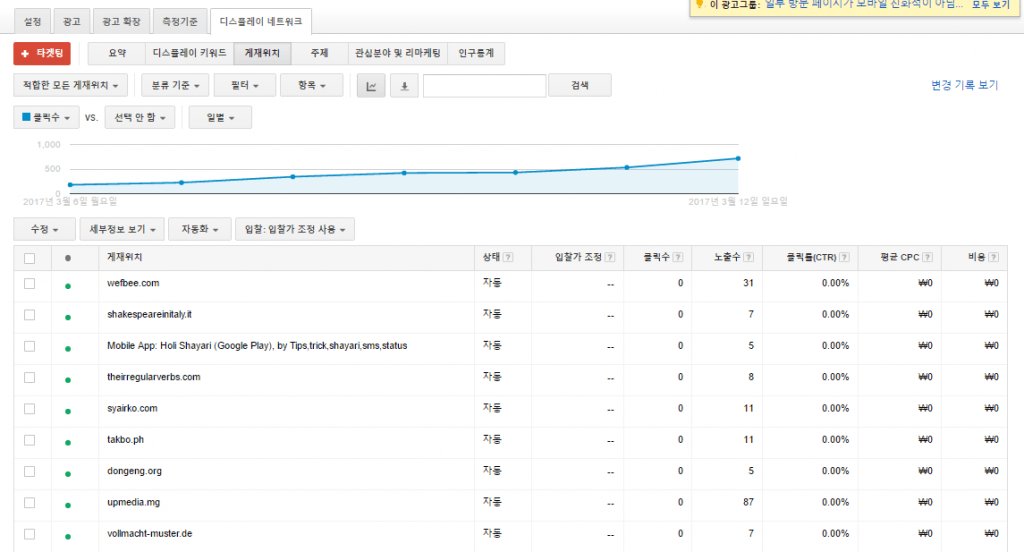Click the vollmacht-muster.de placement text
This screenshot has height=552, width=1024.
(150, 534)
